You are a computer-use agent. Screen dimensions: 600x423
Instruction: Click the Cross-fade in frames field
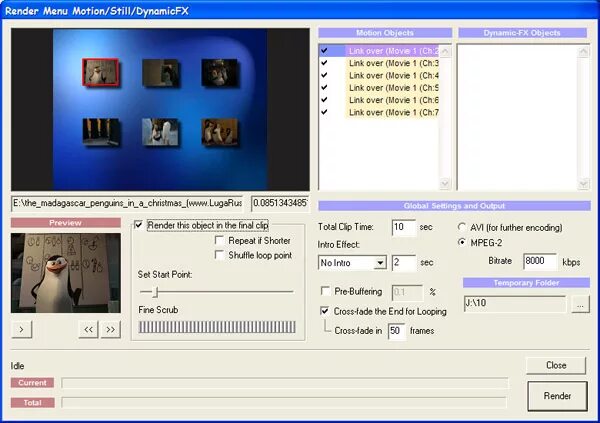pyautogui.click(x=397, y=331)
